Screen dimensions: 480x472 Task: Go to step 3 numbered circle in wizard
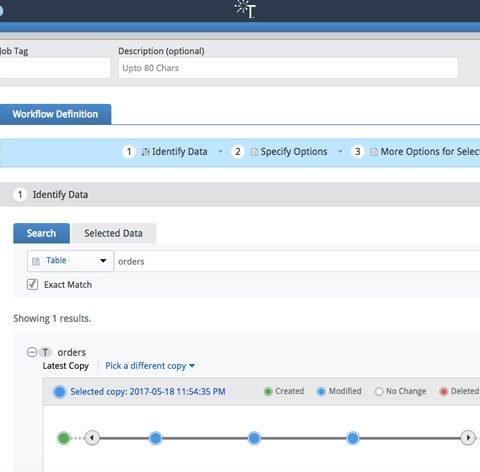point(357,152)
